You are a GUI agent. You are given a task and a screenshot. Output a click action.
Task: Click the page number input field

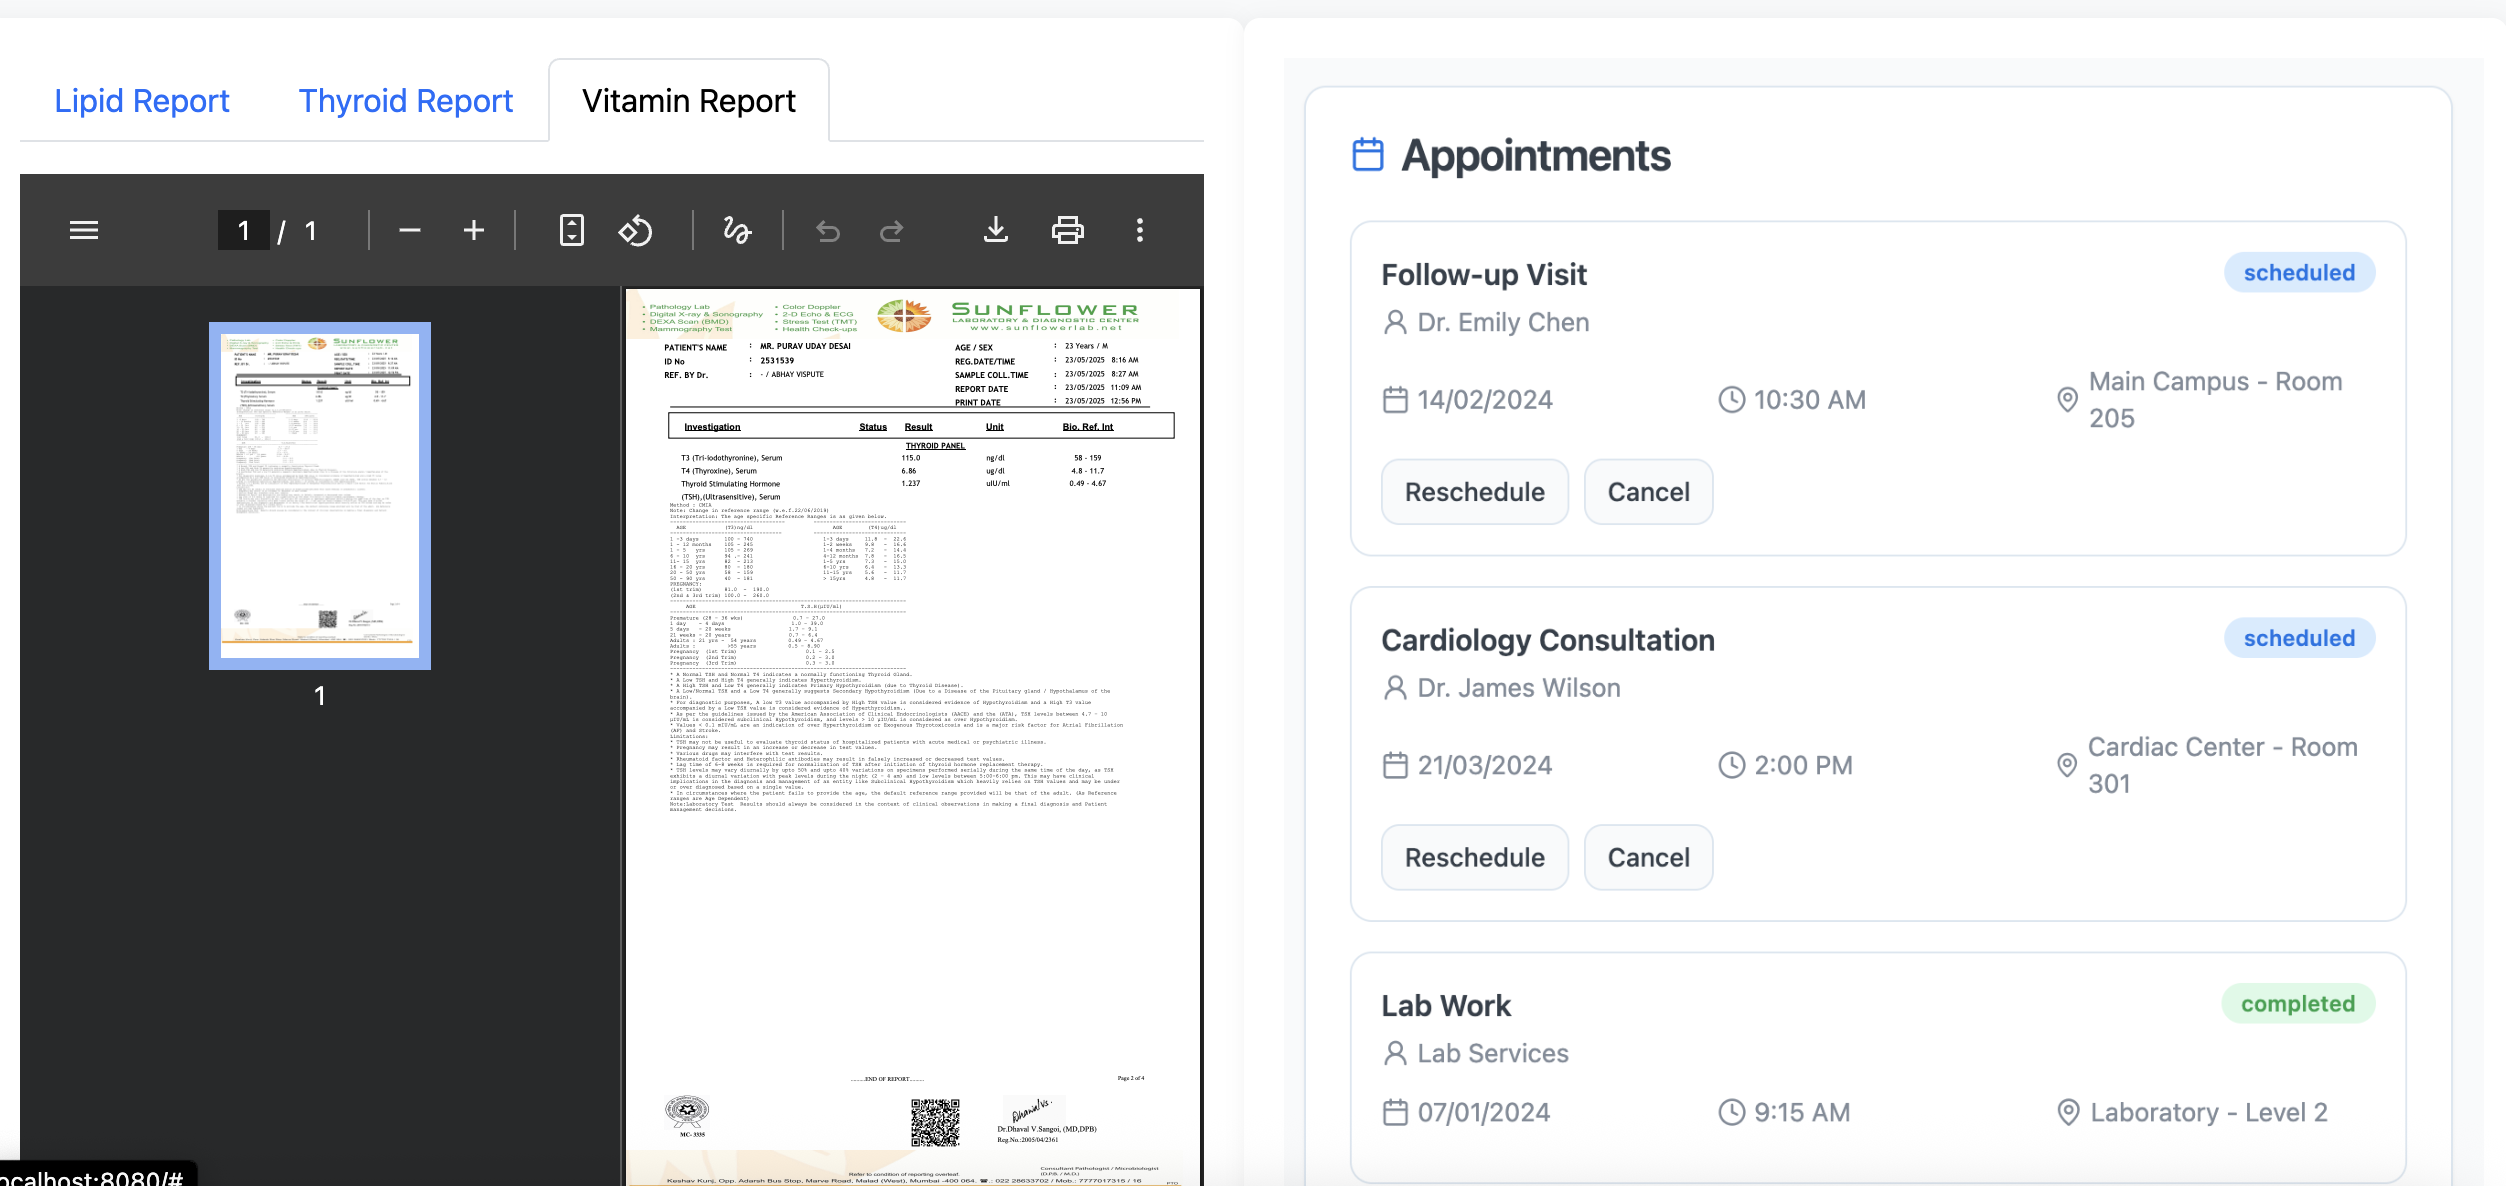243,231
